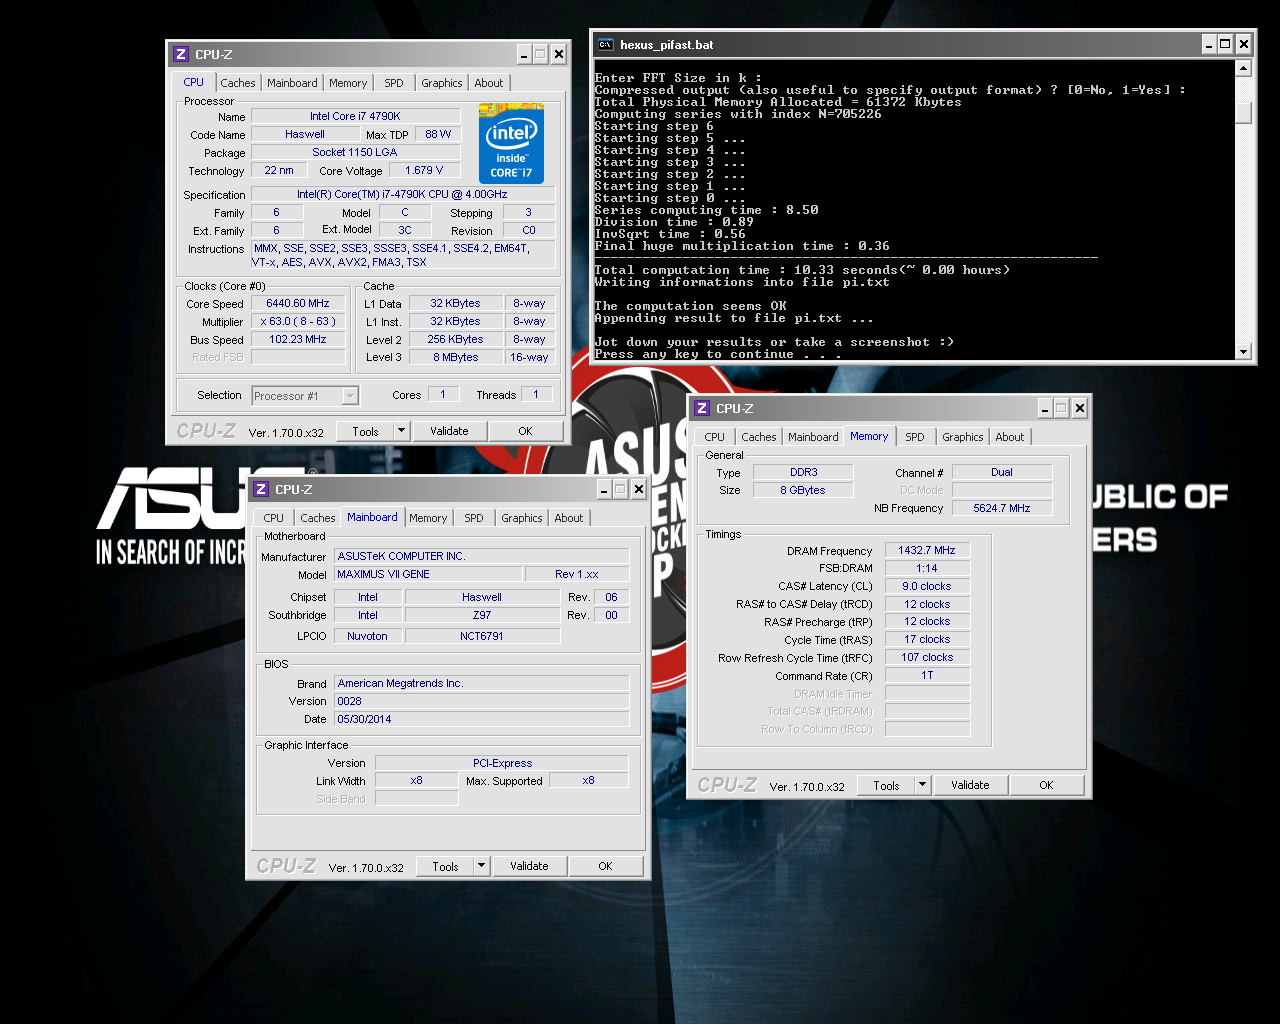Click the Command Rate value 1T
The image size is (1280, 1024).
927,675
